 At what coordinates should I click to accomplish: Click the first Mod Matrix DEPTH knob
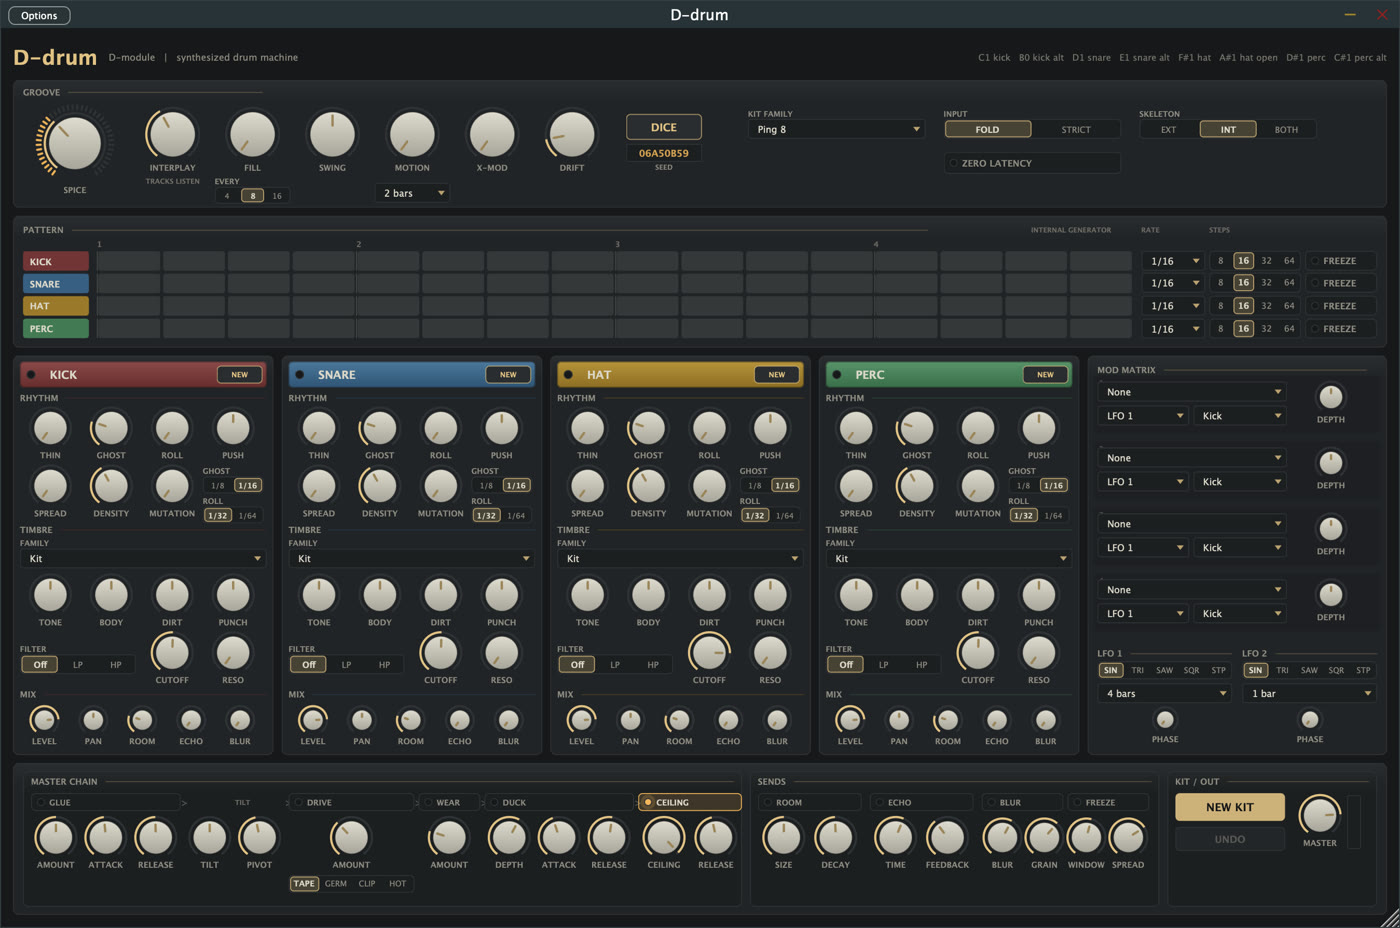pyautogui.click(x=1331, y=396)
